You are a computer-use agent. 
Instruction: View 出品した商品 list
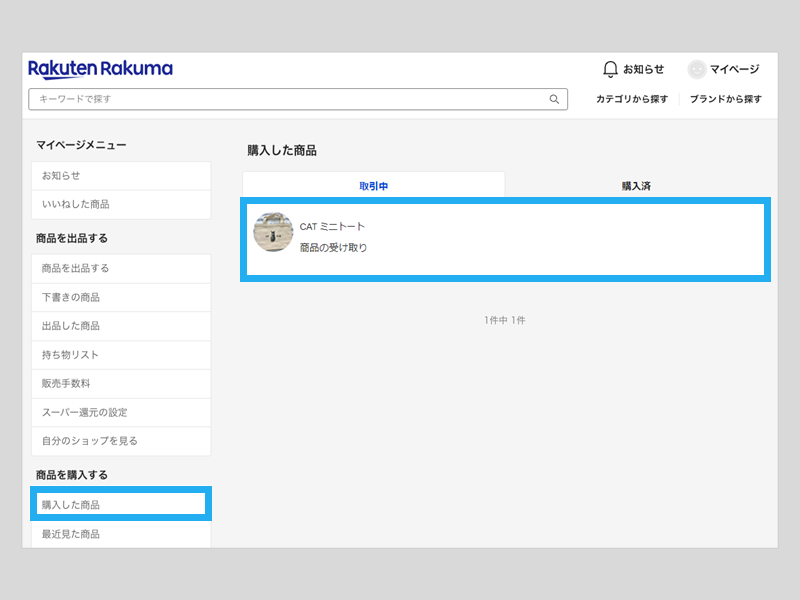121,326
